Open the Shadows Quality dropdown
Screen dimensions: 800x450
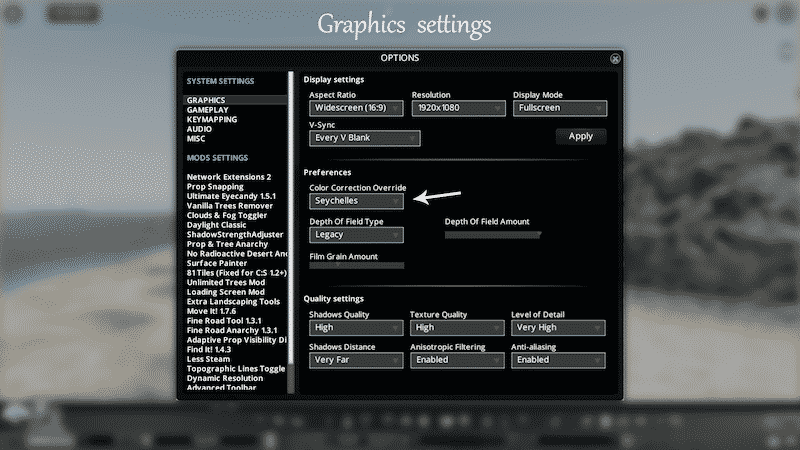coord(356,328)
